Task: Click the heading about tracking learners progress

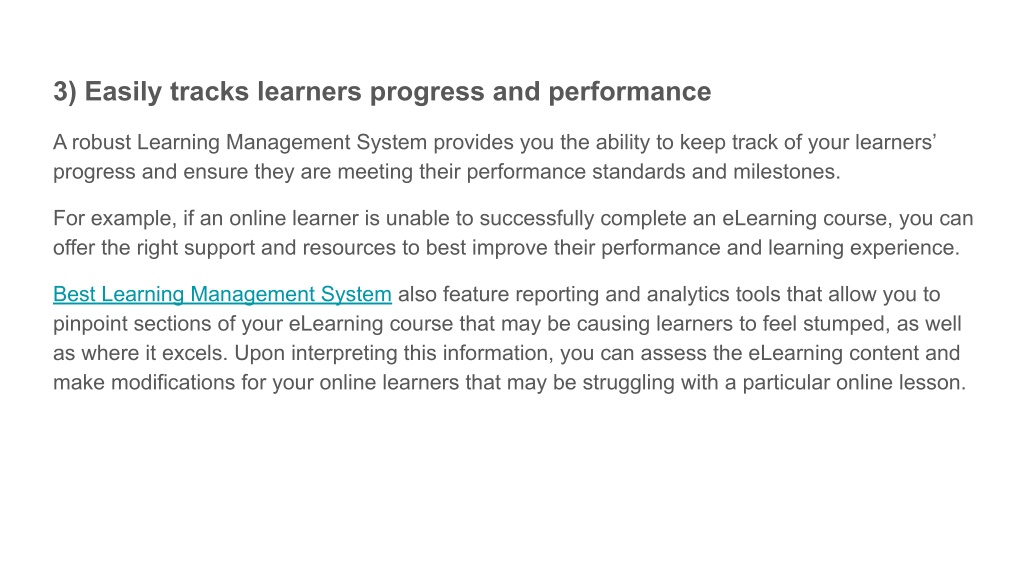Action: pos(382,91)
